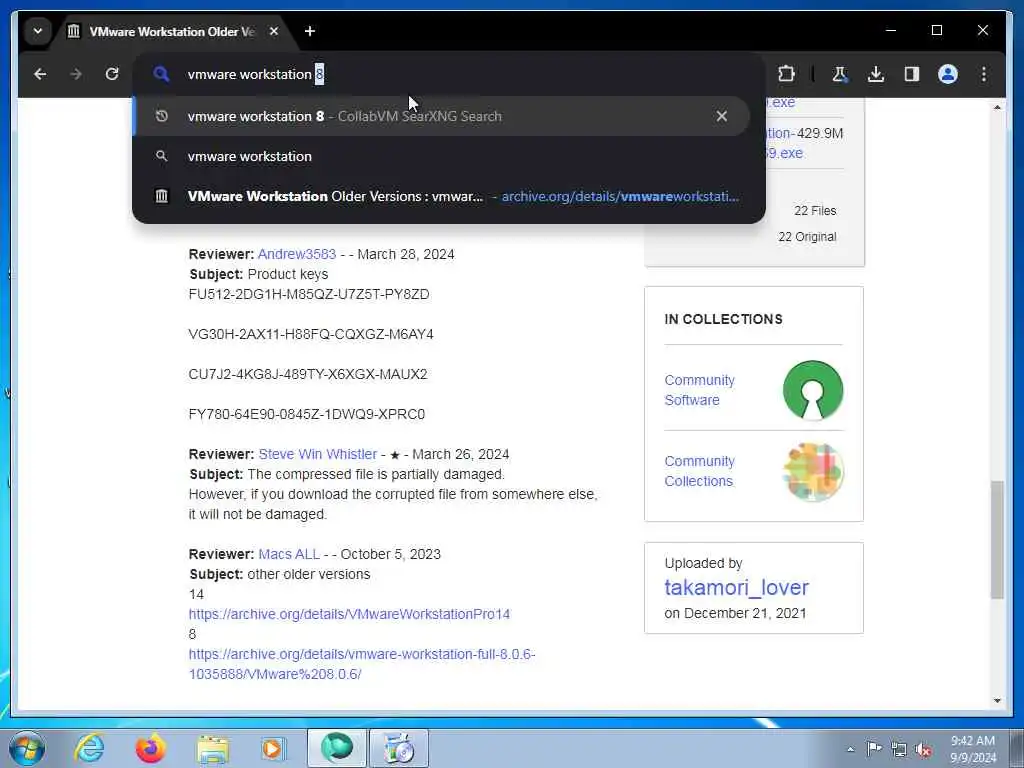Screen dimensions: 1024x768
Task: Open reviewer Andrew3583's profile link
Action: [296, 254]
